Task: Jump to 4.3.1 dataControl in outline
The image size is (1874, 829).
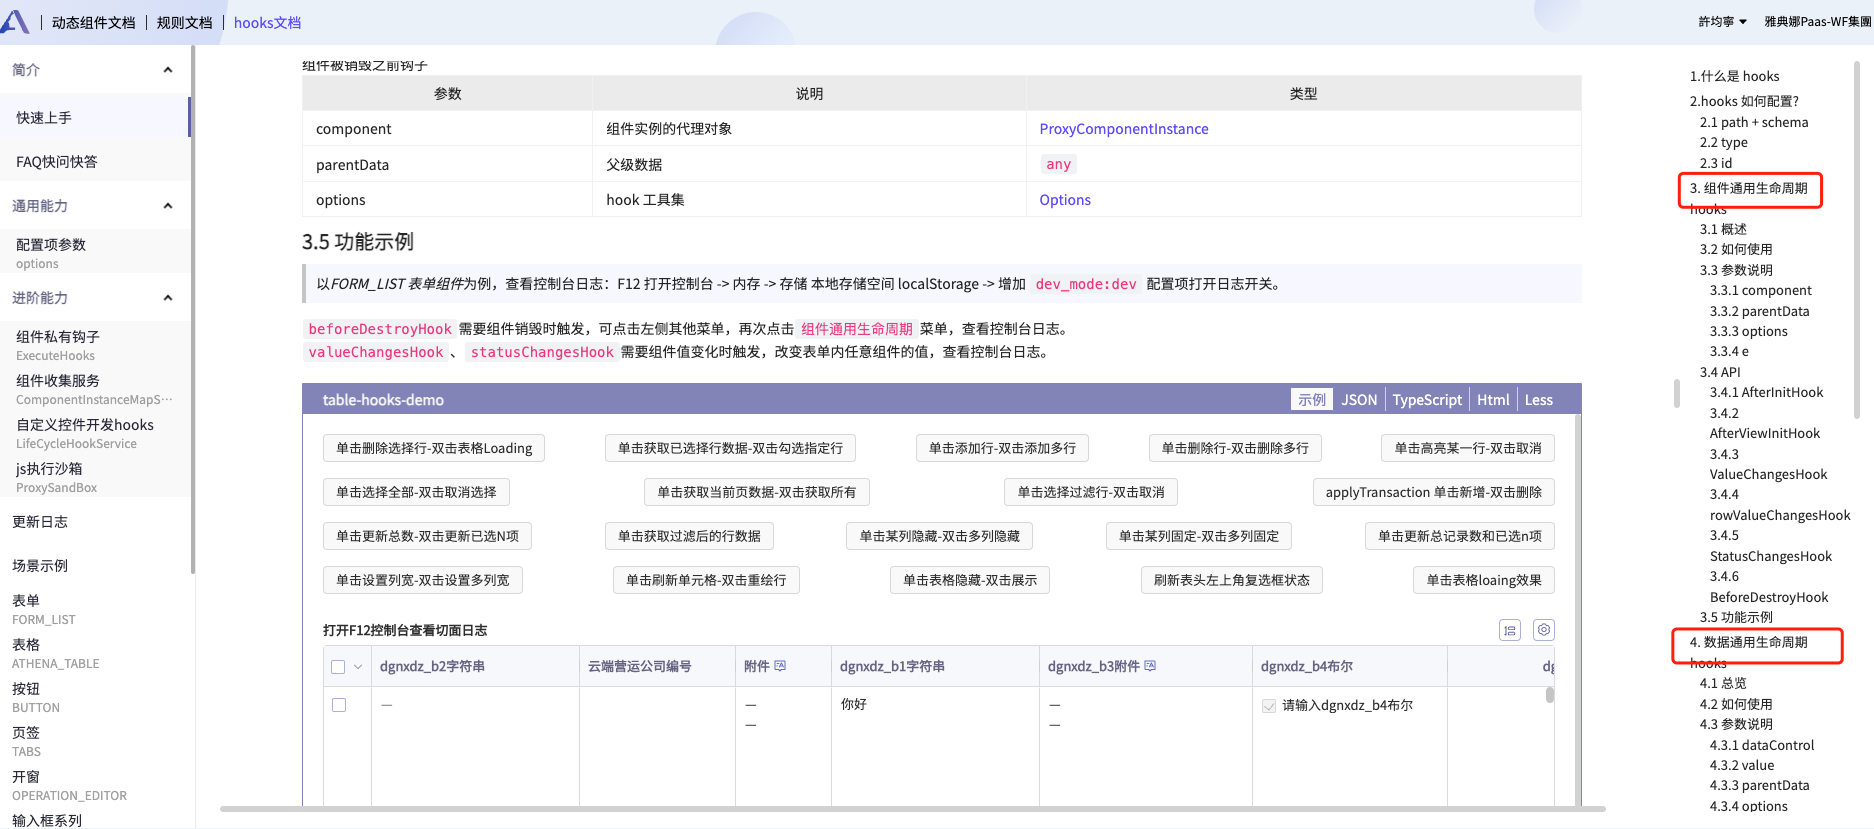Action: coord(1761,746)
